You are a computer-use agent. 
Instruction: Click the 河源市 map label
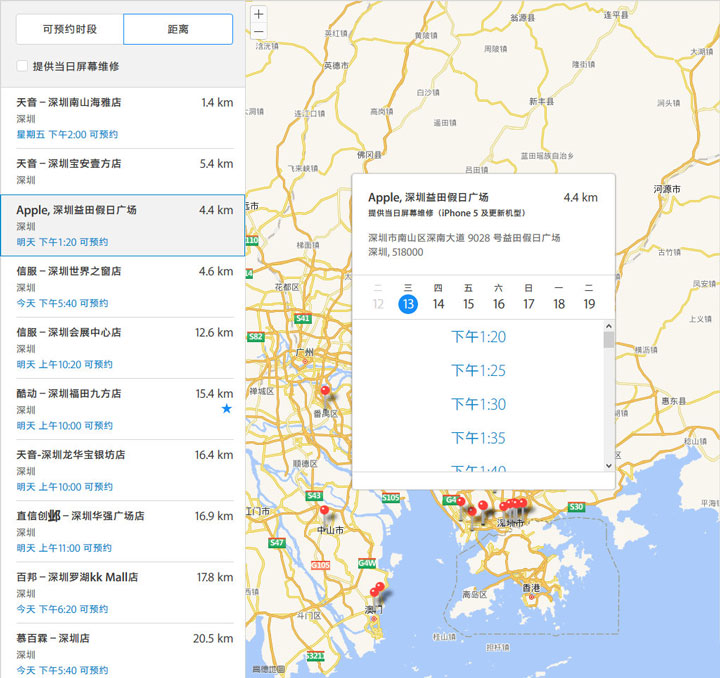pyautogui.click(x=667, y=189)
